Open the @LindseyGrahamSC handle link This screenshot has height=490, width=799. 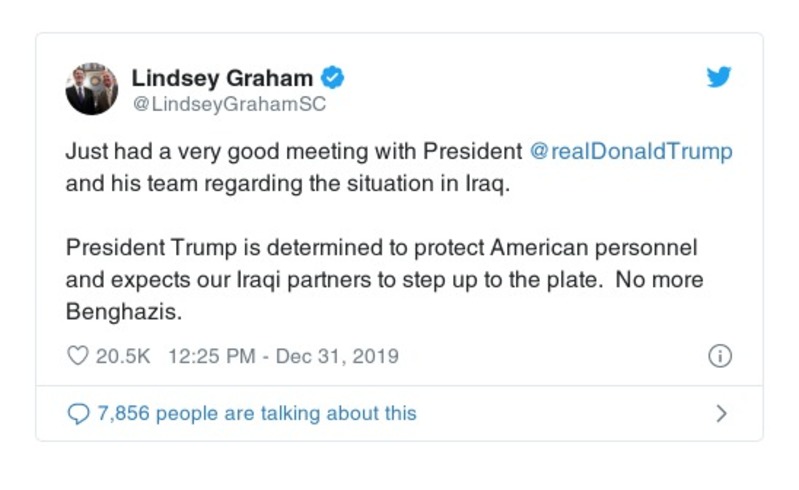point(230,104)
